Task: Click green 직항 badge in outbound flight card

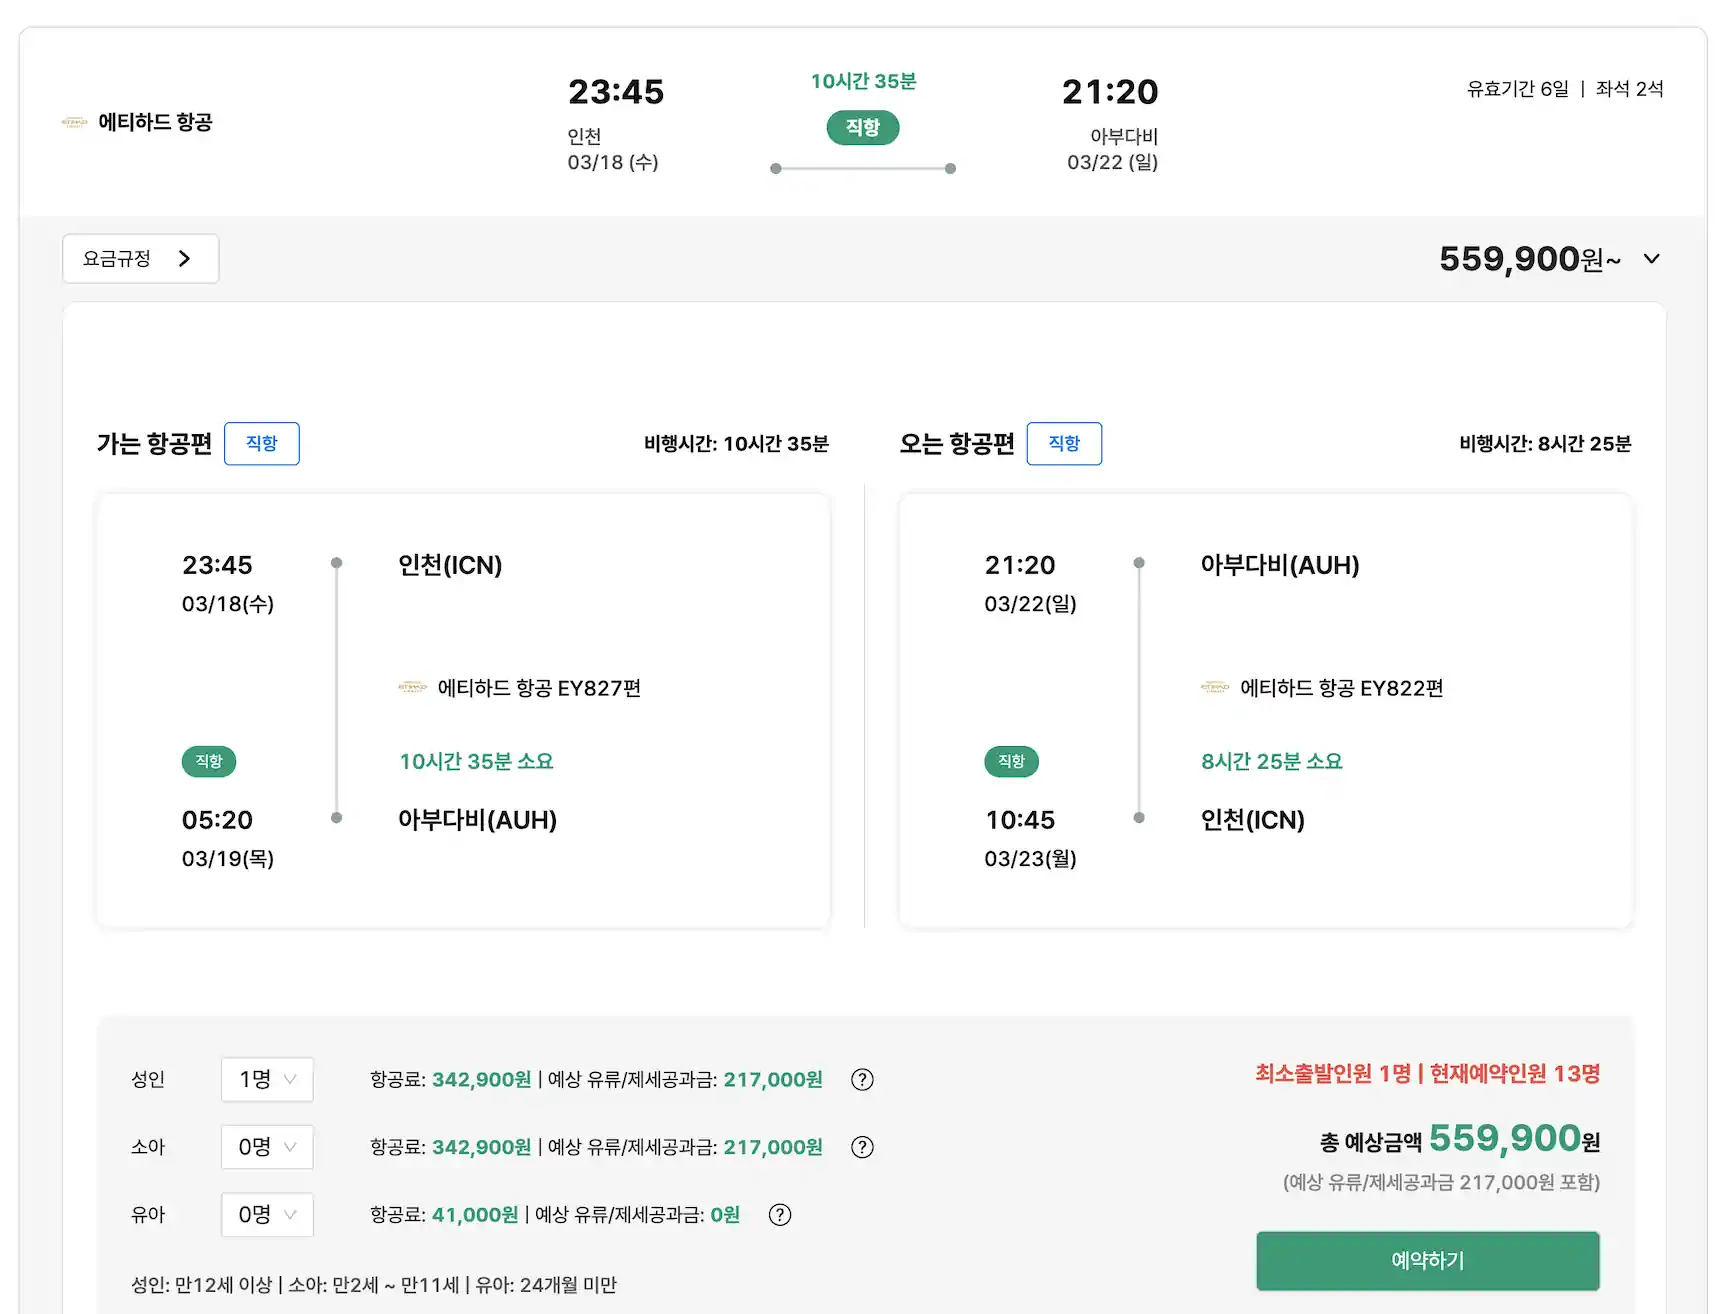Action: click(209, 762)
